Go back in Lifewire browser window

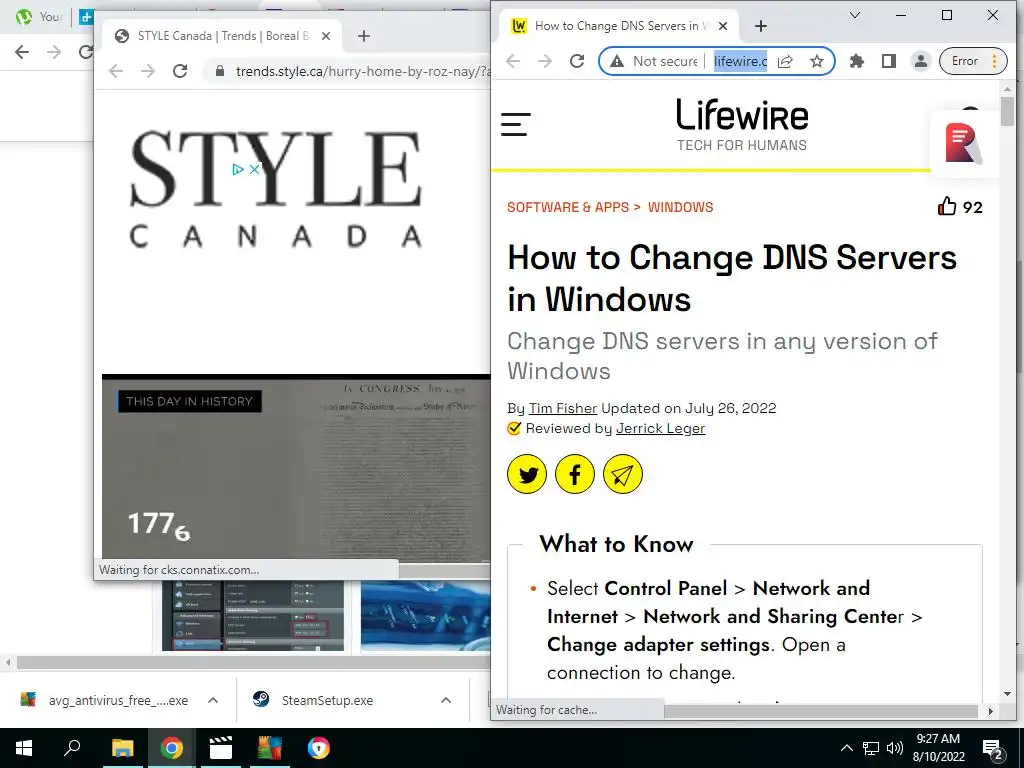[x=513, y=61]
